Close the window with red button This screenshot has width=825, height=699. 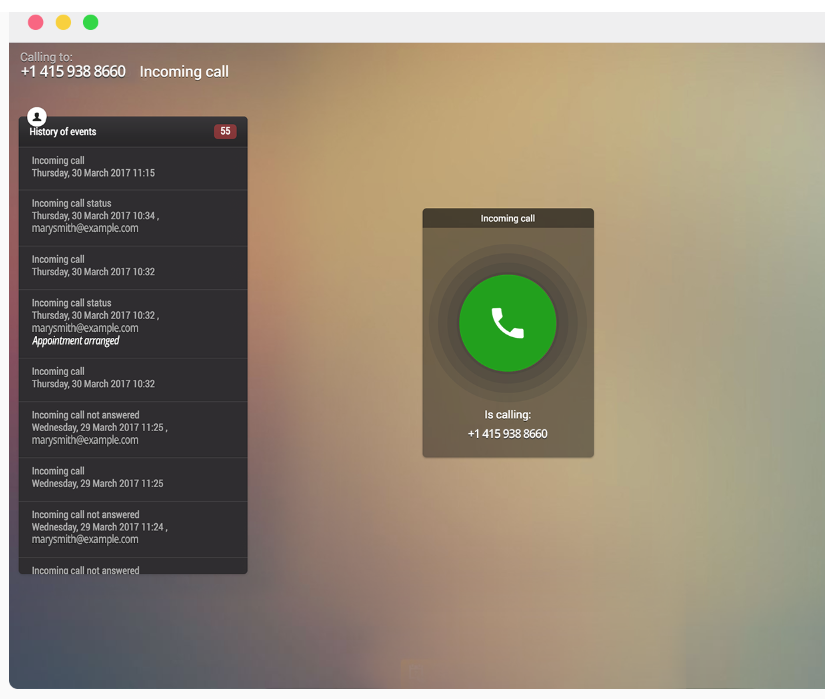[x=35, y=23]
